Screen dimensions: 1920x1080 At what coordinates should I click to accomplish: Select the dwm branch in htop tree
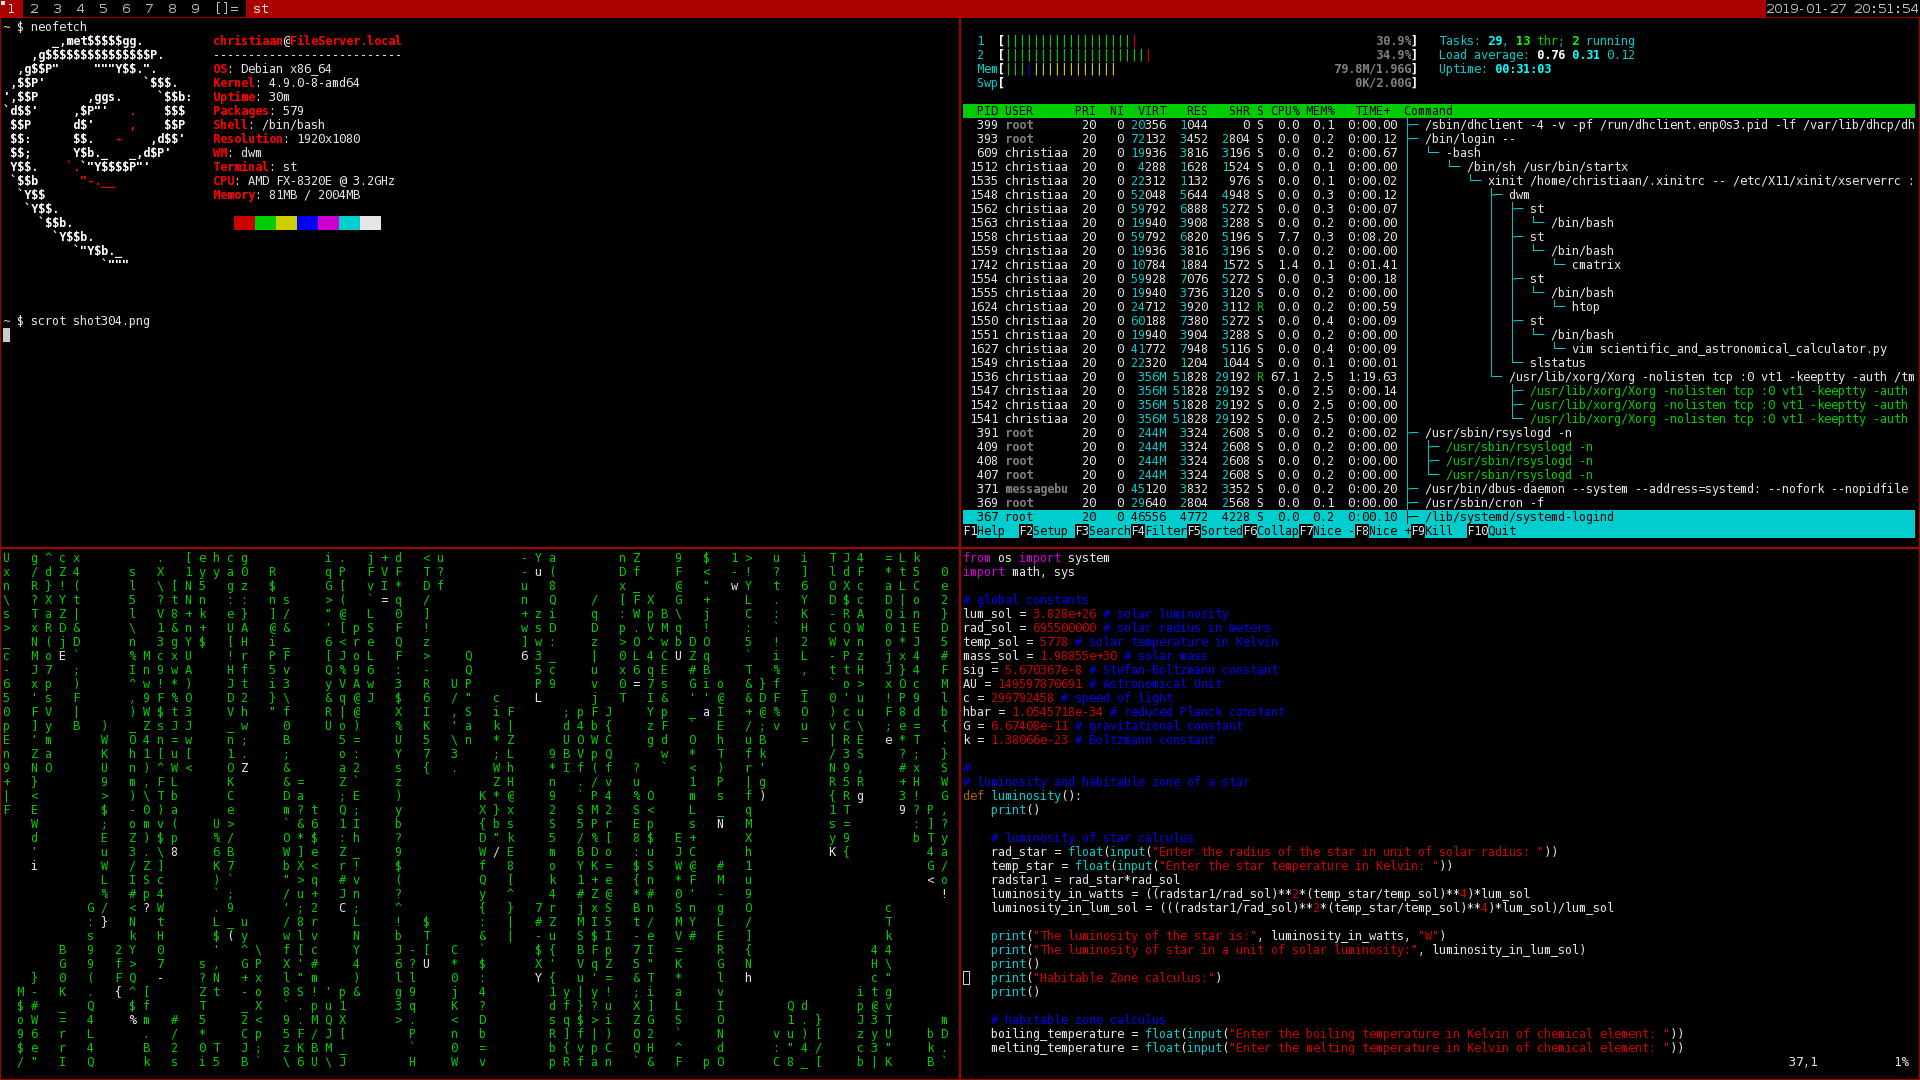click(1439, 195)
